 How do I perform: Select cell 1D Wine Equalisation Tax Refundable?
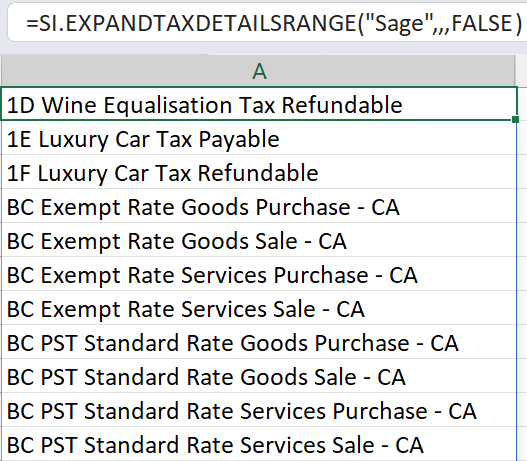258,104
